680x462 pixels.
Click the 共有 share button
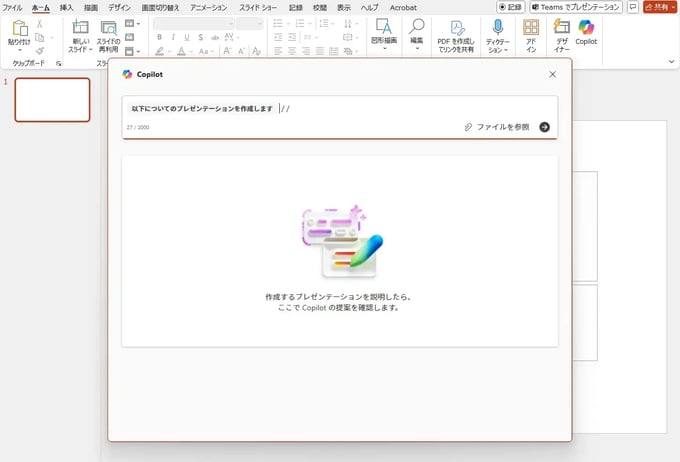(660, 7)
